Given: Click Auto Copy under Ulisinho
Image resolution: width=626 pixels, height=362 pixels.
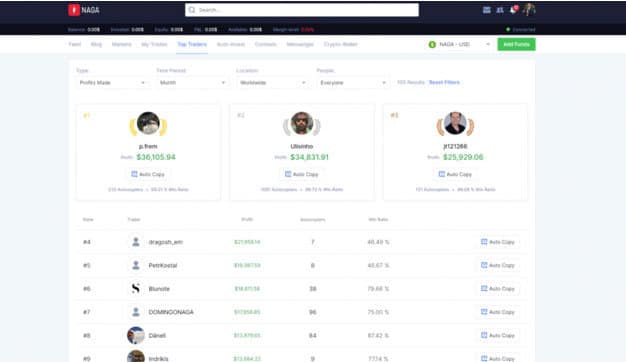Looking at the screenshot, I should (x=301, y=174).
